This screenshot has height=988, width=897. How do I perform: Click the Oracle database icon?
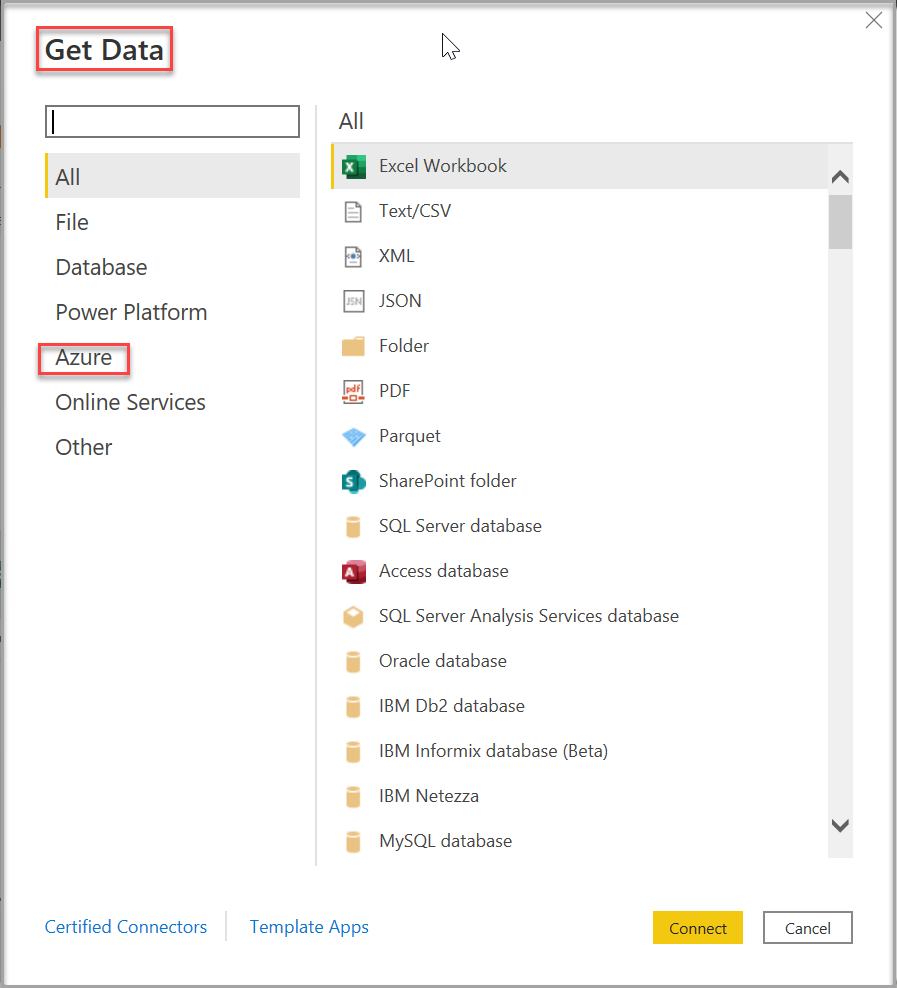353,662
